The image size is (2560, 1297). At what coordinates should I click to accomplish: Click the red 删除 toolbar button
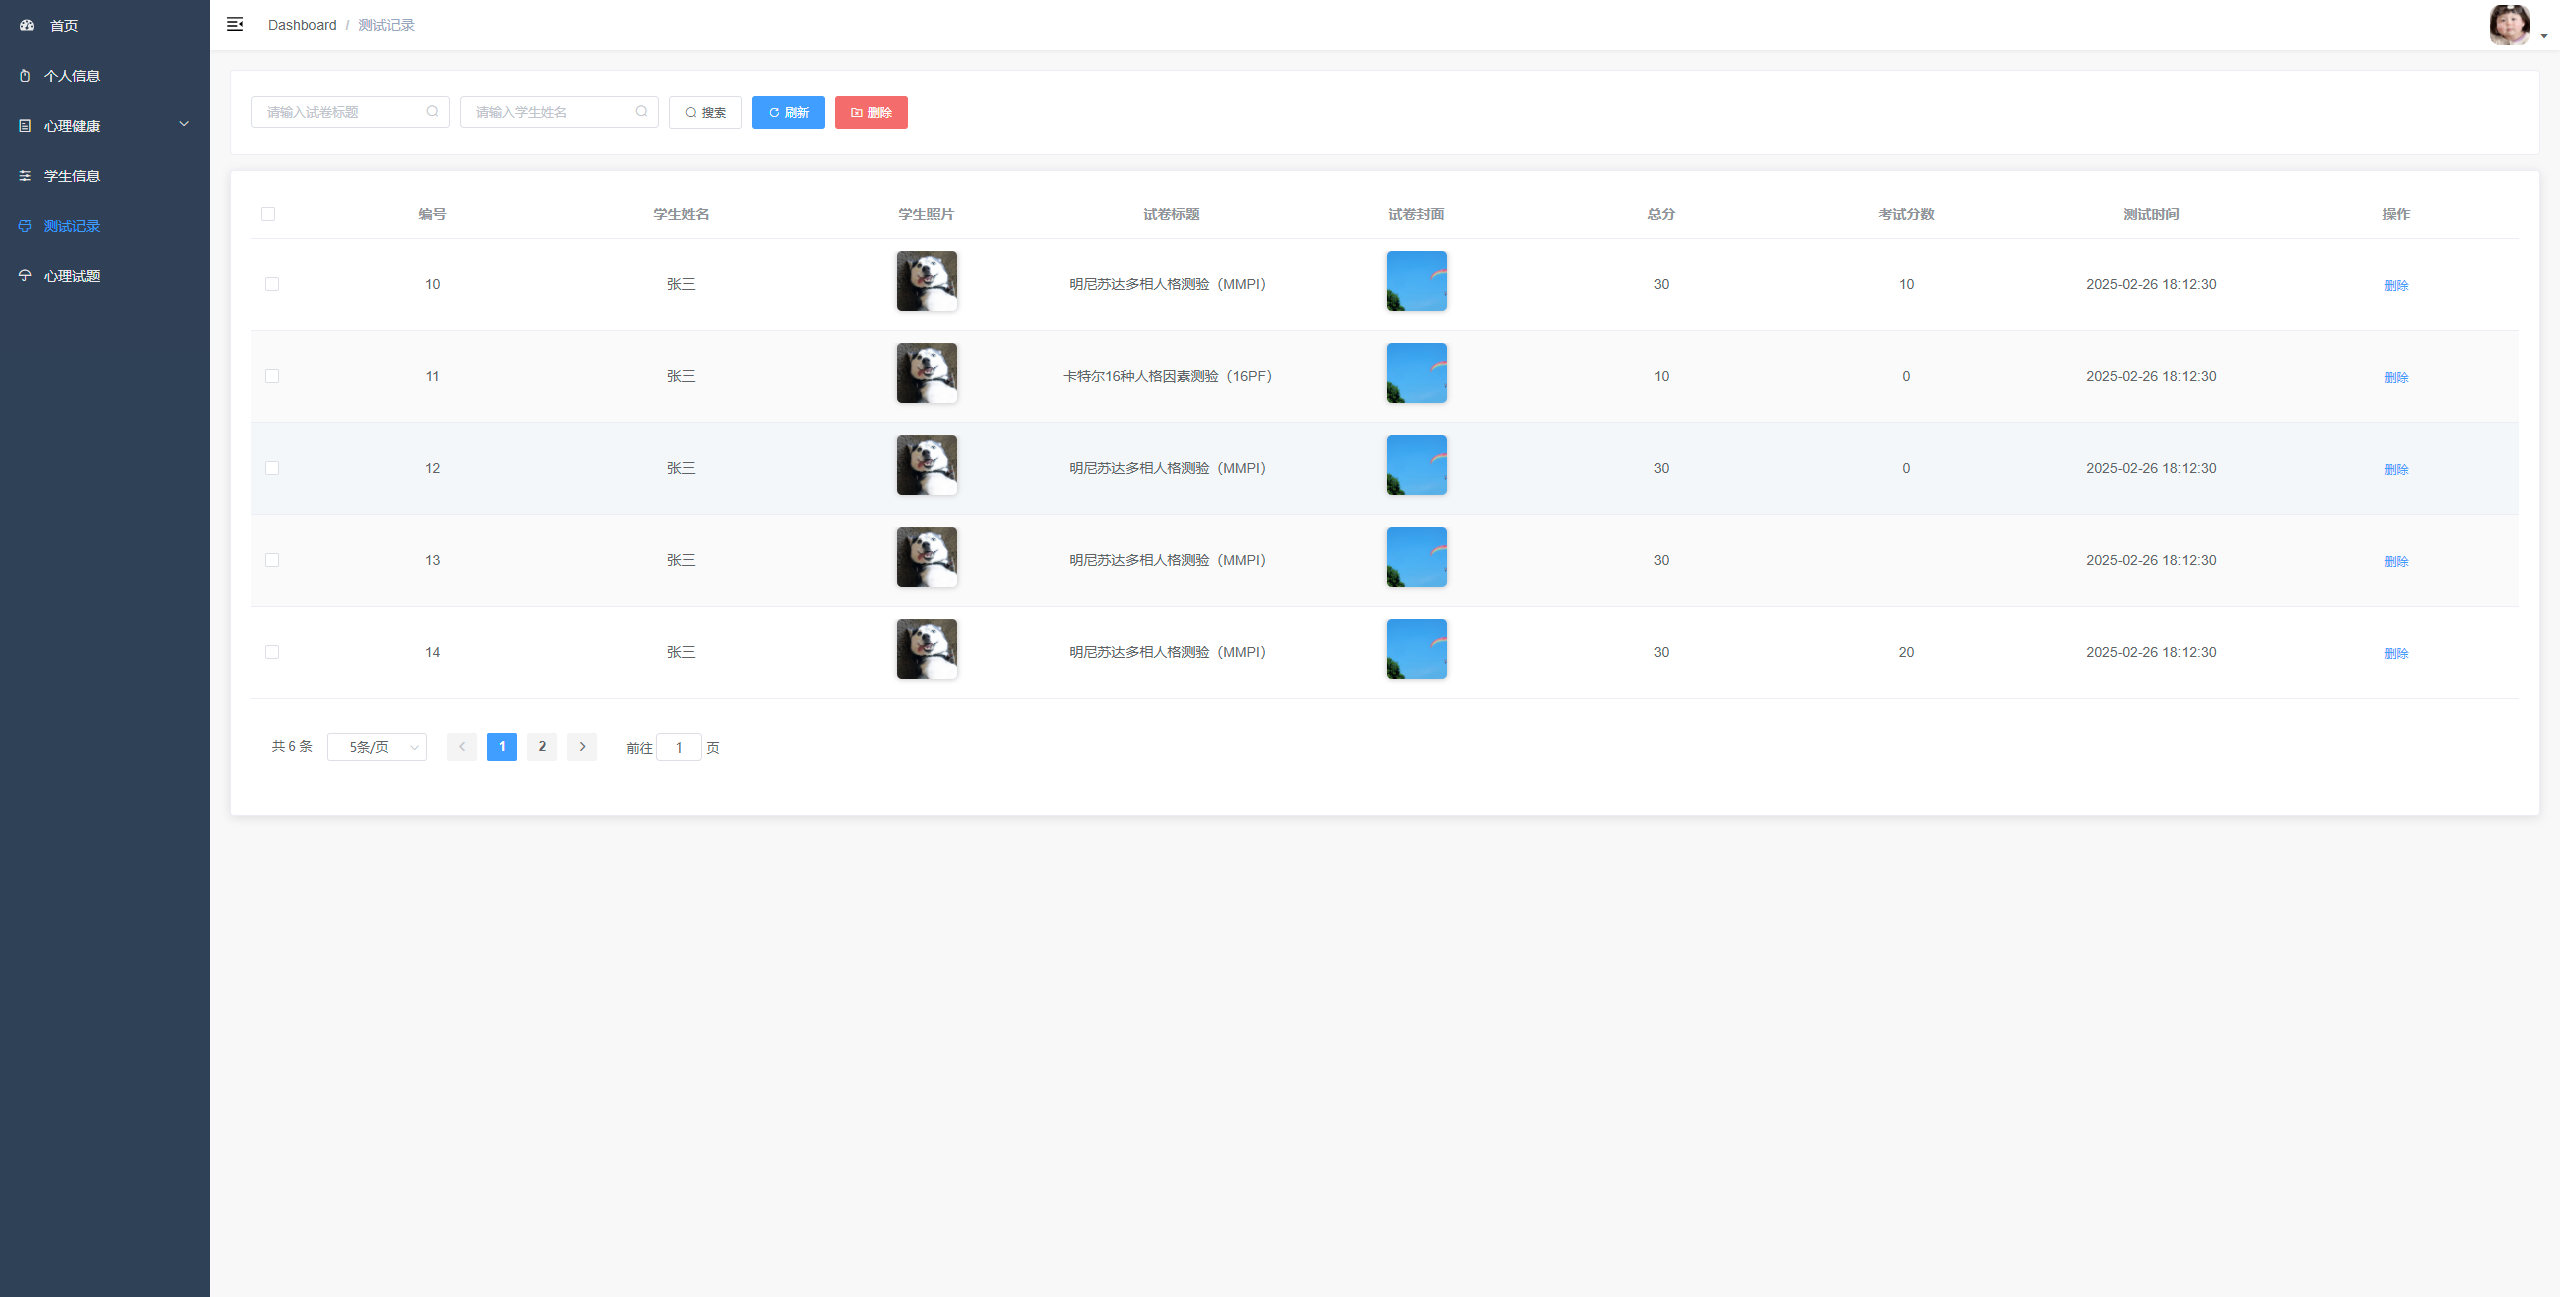pyautogui.click(x=871, y=112)
